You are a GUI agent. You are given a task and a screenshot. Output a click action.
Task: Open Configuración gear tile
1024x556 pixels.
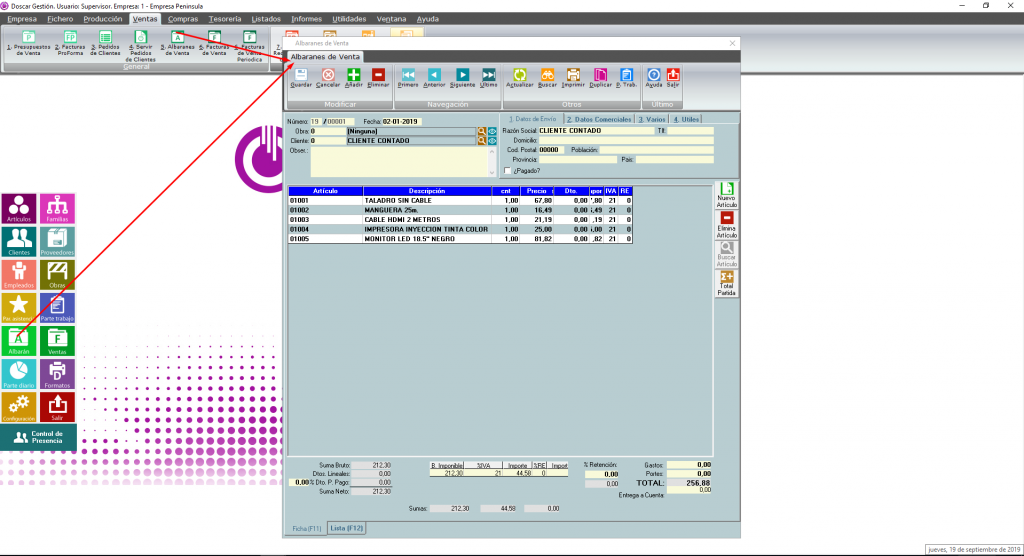point(19,408)
